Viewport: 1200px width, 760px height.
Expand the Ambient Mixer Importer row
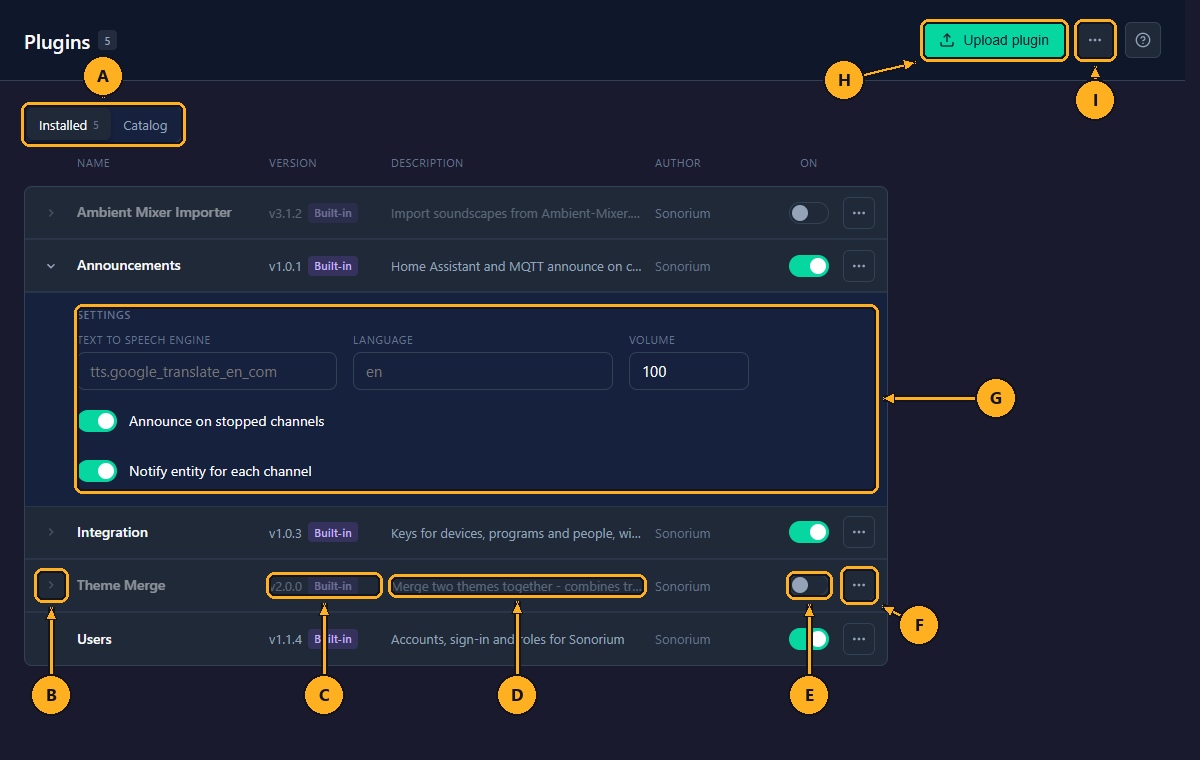(x=51, y=213)
